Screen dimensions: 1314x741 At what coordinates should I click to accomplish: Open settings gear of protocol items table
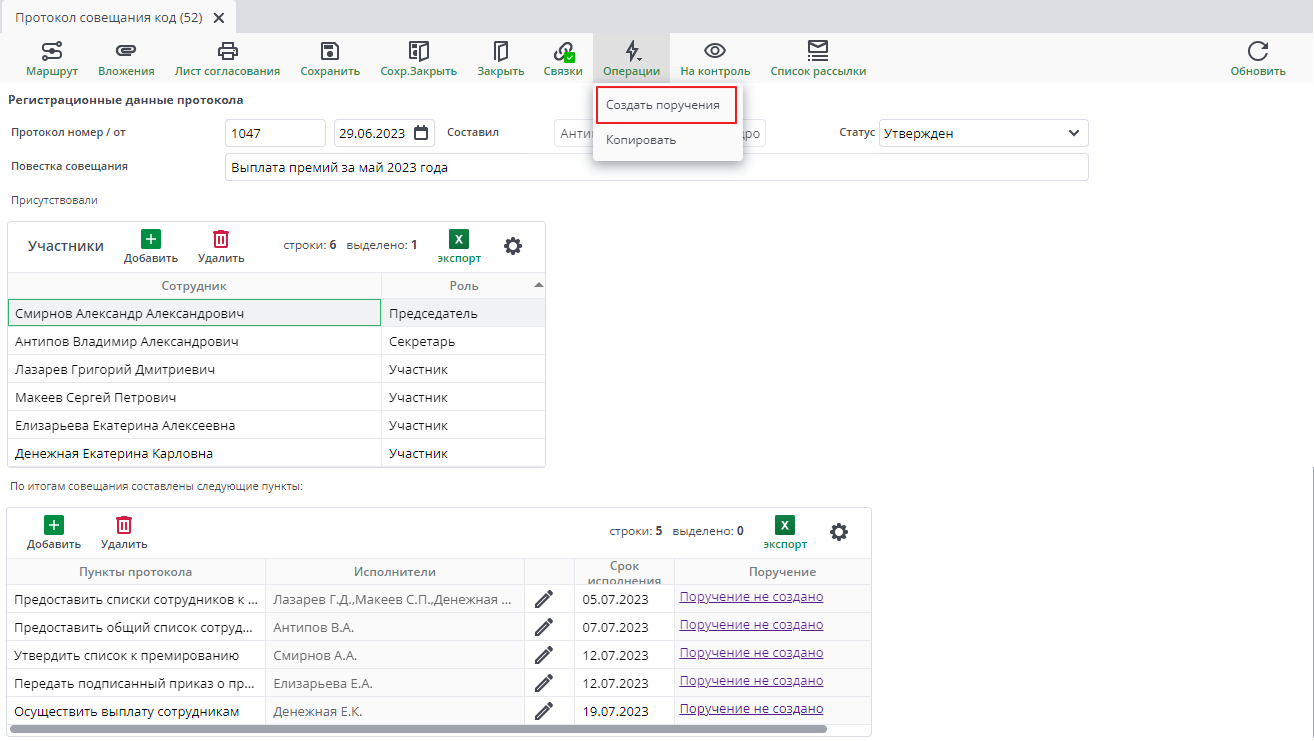click(839, 532)
